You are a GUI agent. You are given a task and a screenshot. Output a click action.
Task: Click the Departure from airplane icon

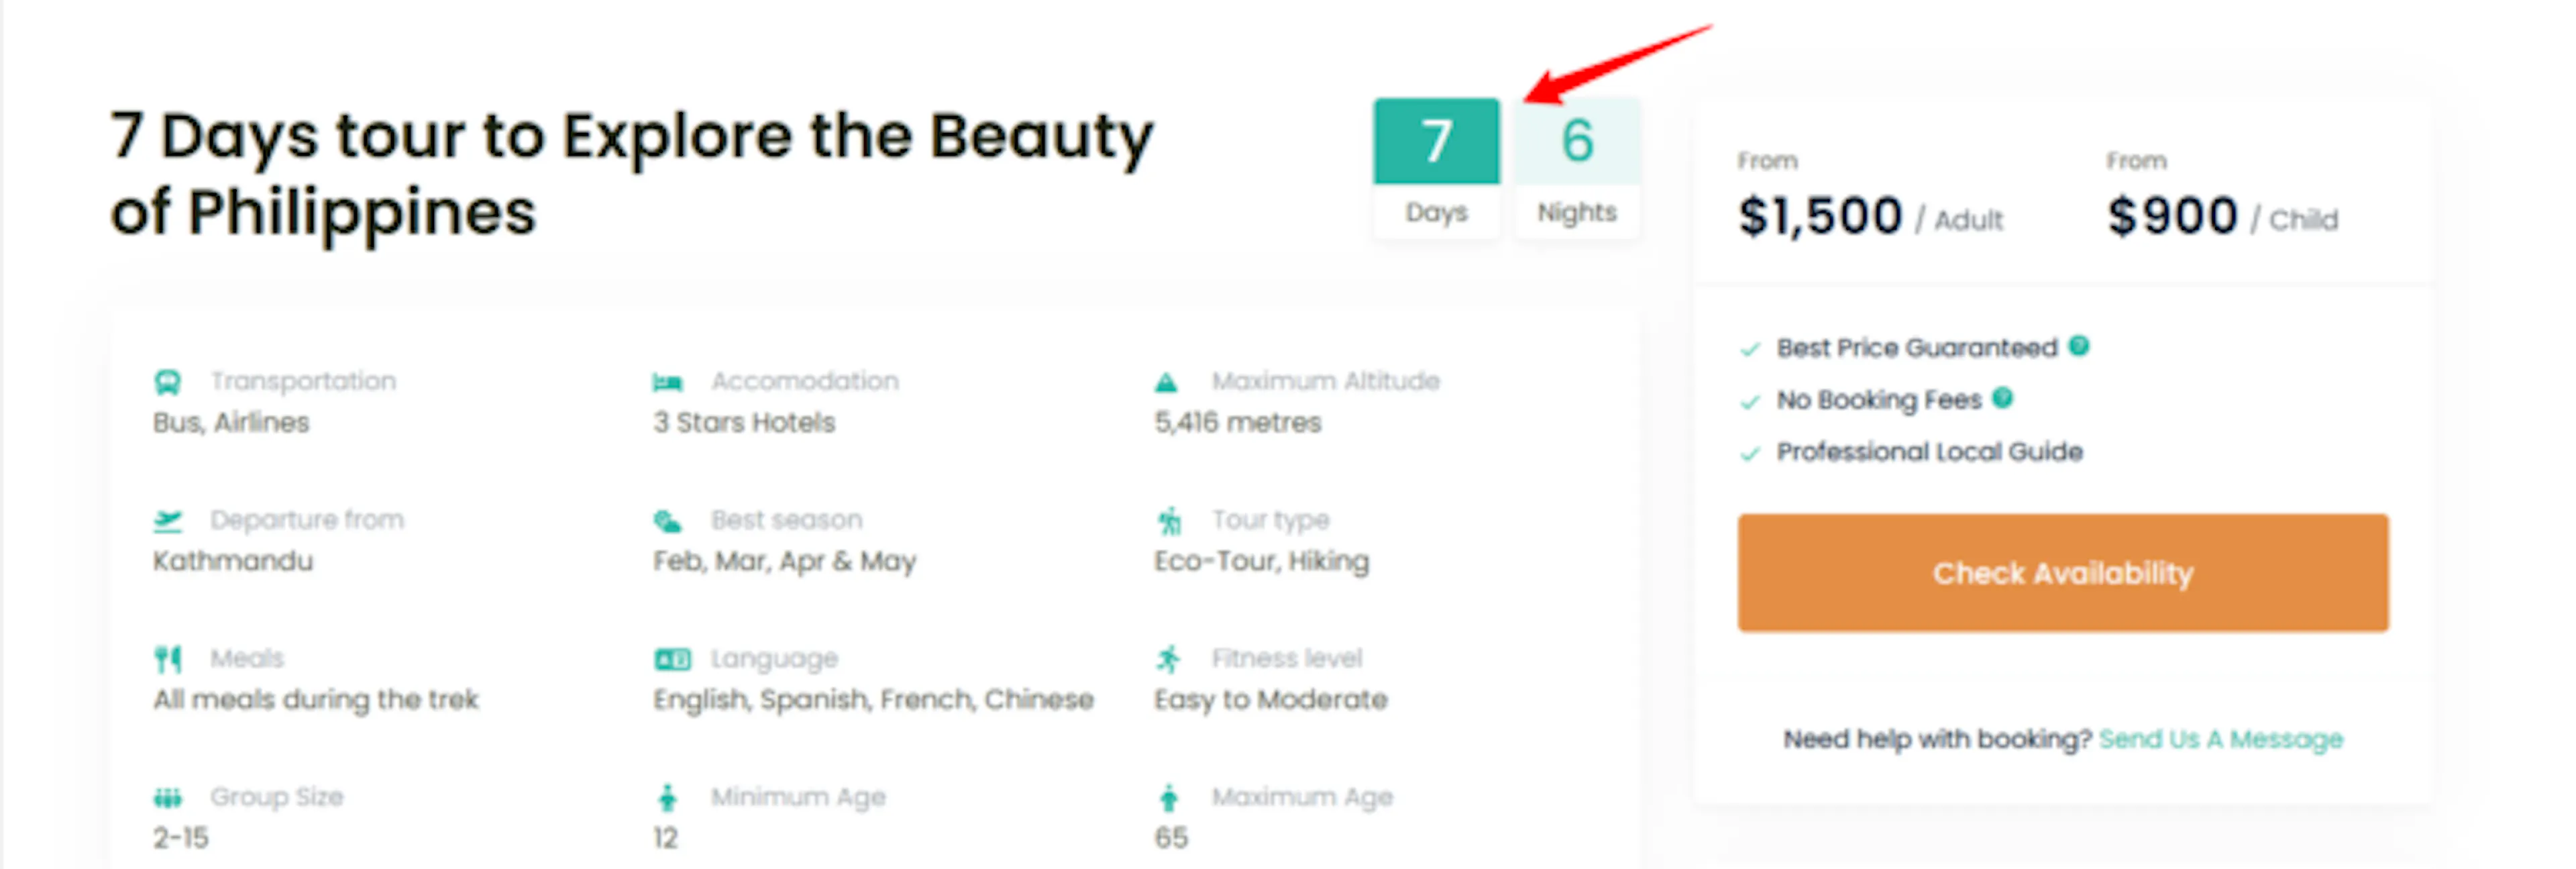(167, 520)
